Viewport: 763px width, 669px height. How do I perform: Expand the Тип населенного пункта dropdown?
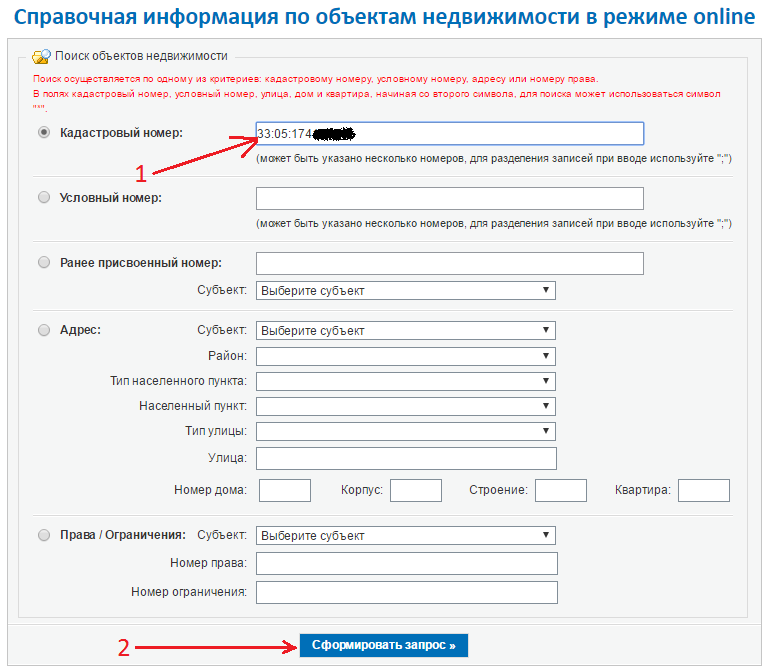pyautogui.click(x=405, y=381)
